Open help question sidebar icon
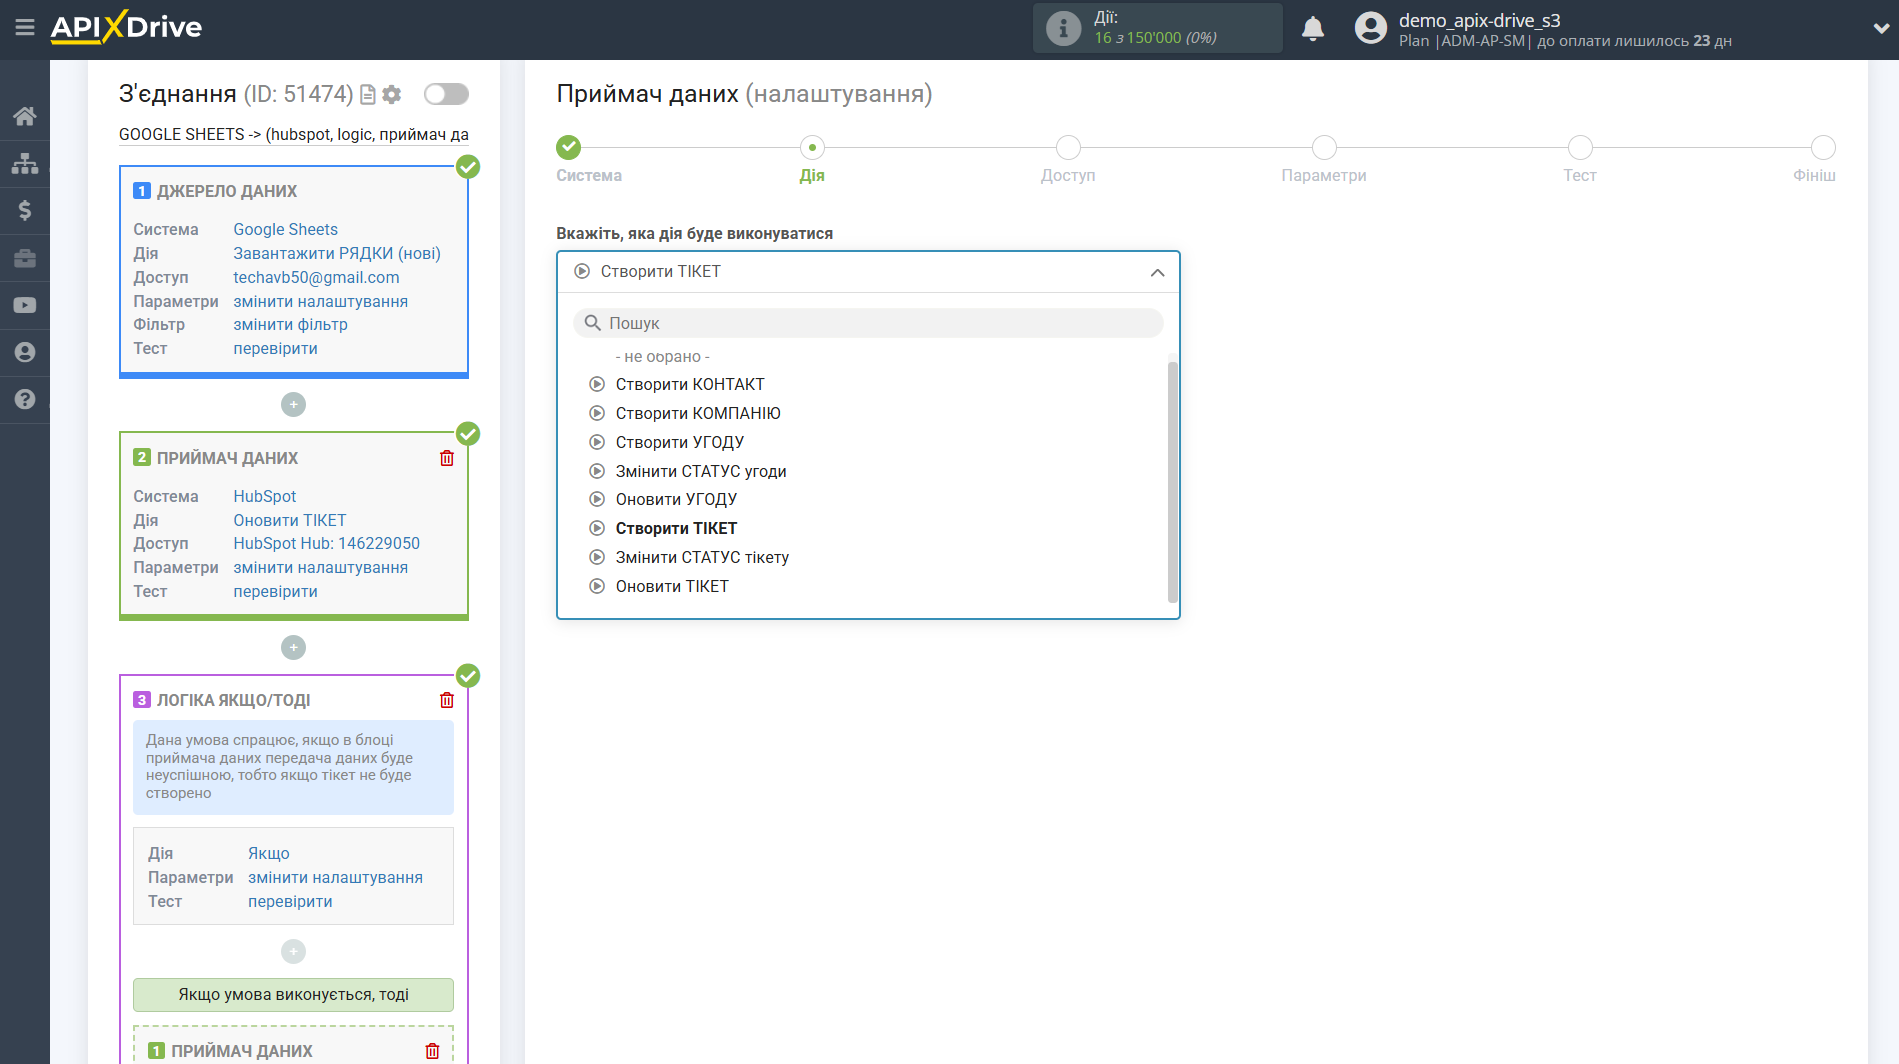Screen dimensions: 1899x1064 pos(25,399)
